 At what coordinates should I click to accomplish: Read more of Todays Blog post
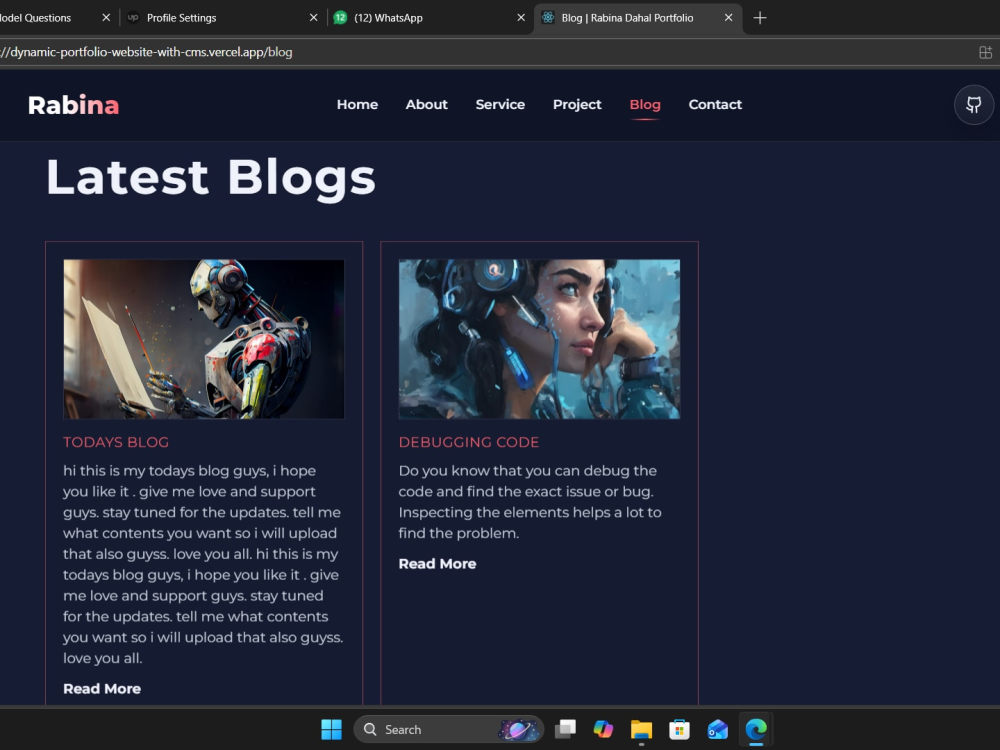tap(102, 689)
